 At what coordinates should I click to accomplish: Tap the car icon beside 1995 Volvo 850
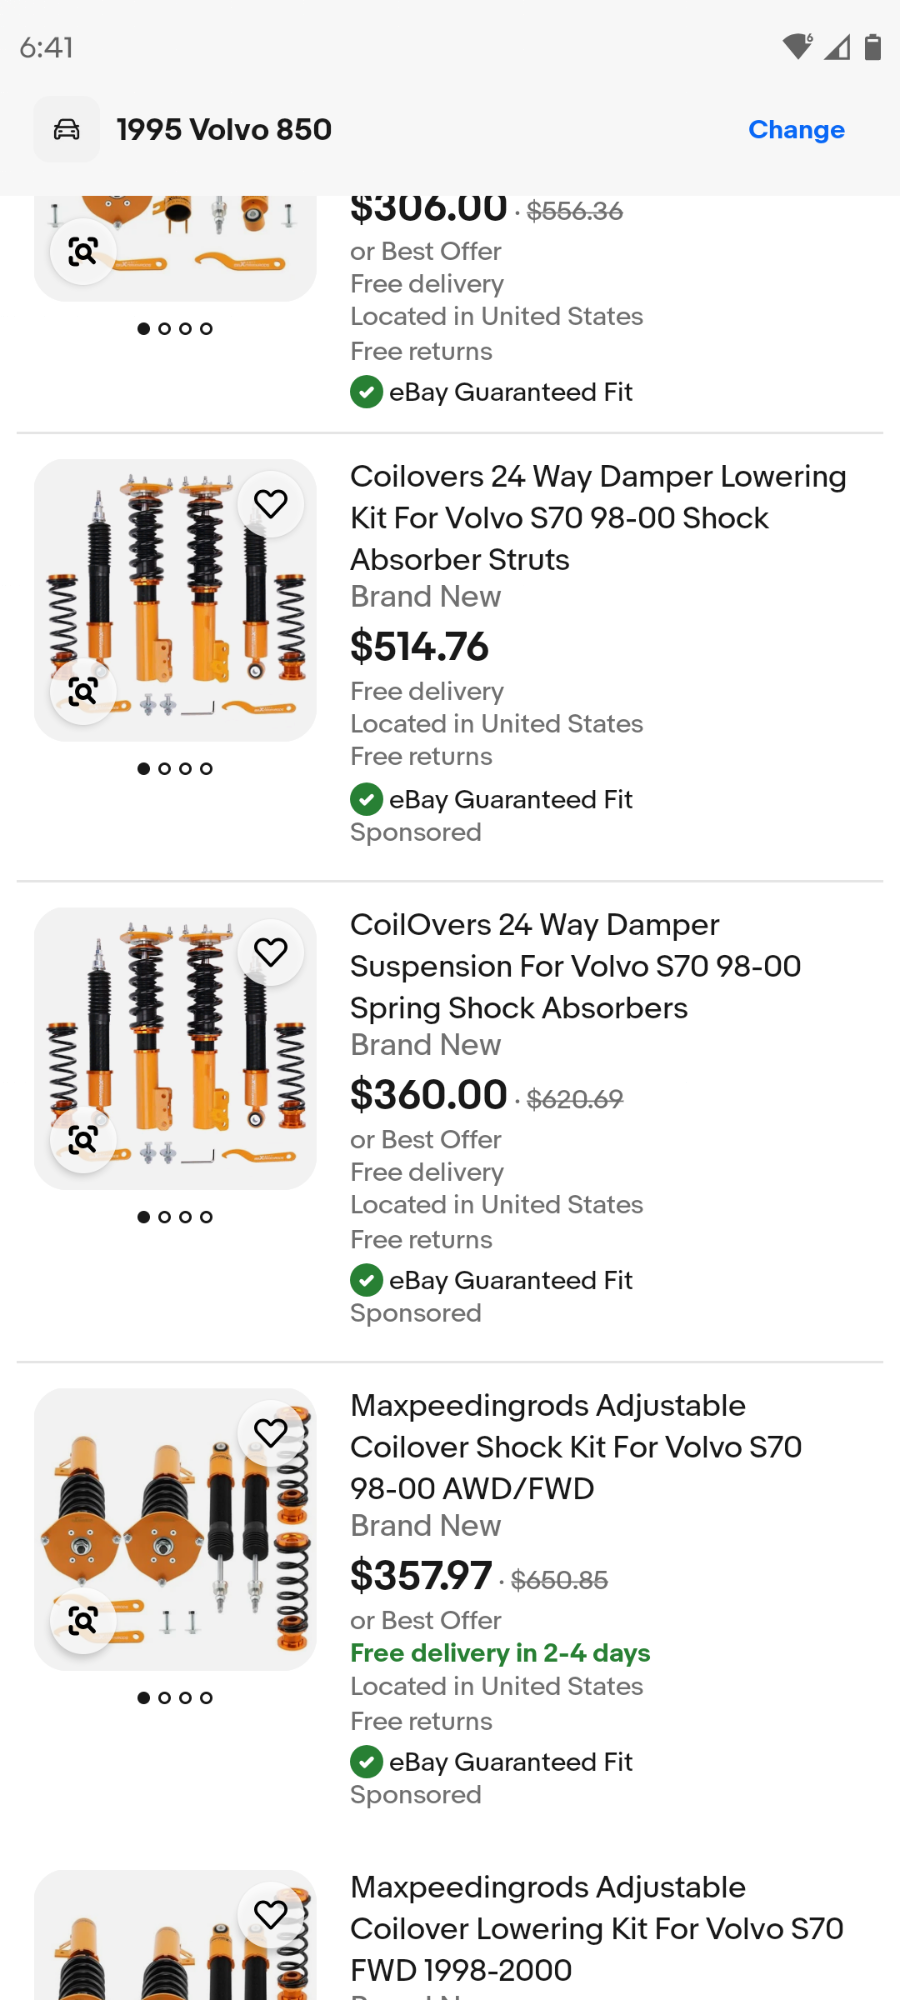tap(66, 129)
